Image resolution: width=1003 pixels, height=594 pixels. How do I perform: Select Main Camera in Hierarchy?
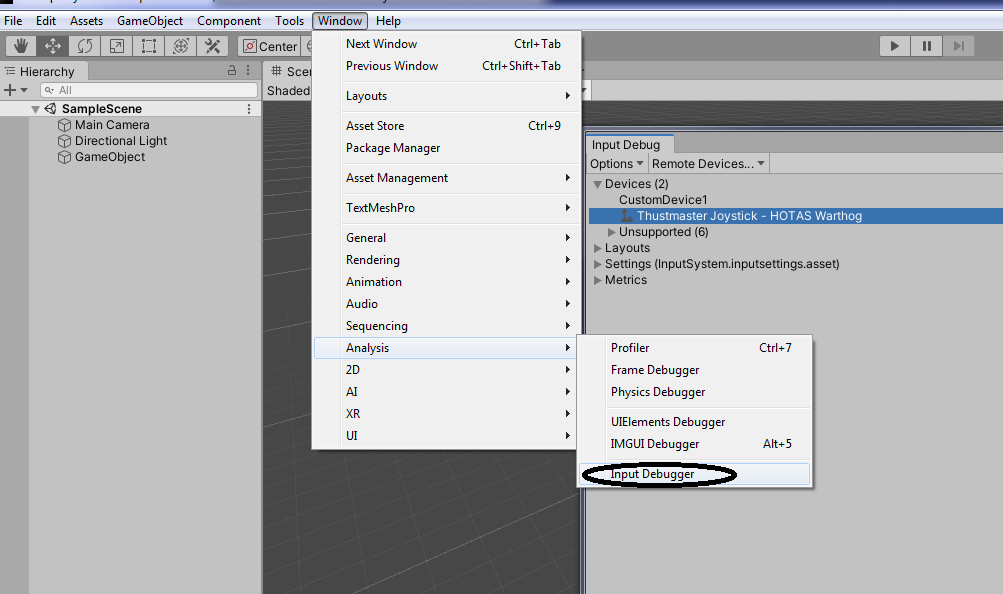click(112, 125)
